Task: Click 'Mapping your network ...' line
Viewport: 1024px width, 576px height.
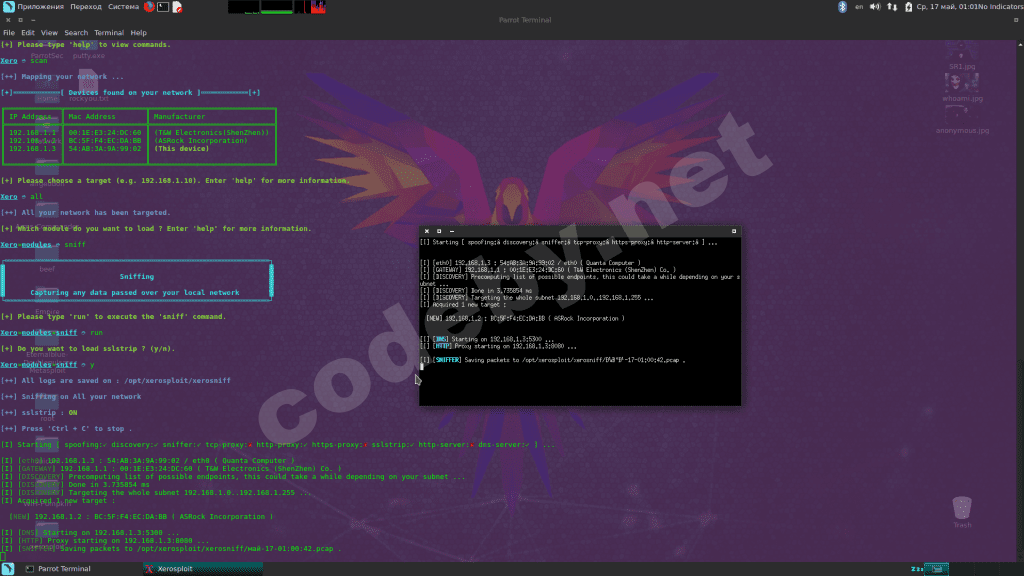Action: (x=62, y=77)
